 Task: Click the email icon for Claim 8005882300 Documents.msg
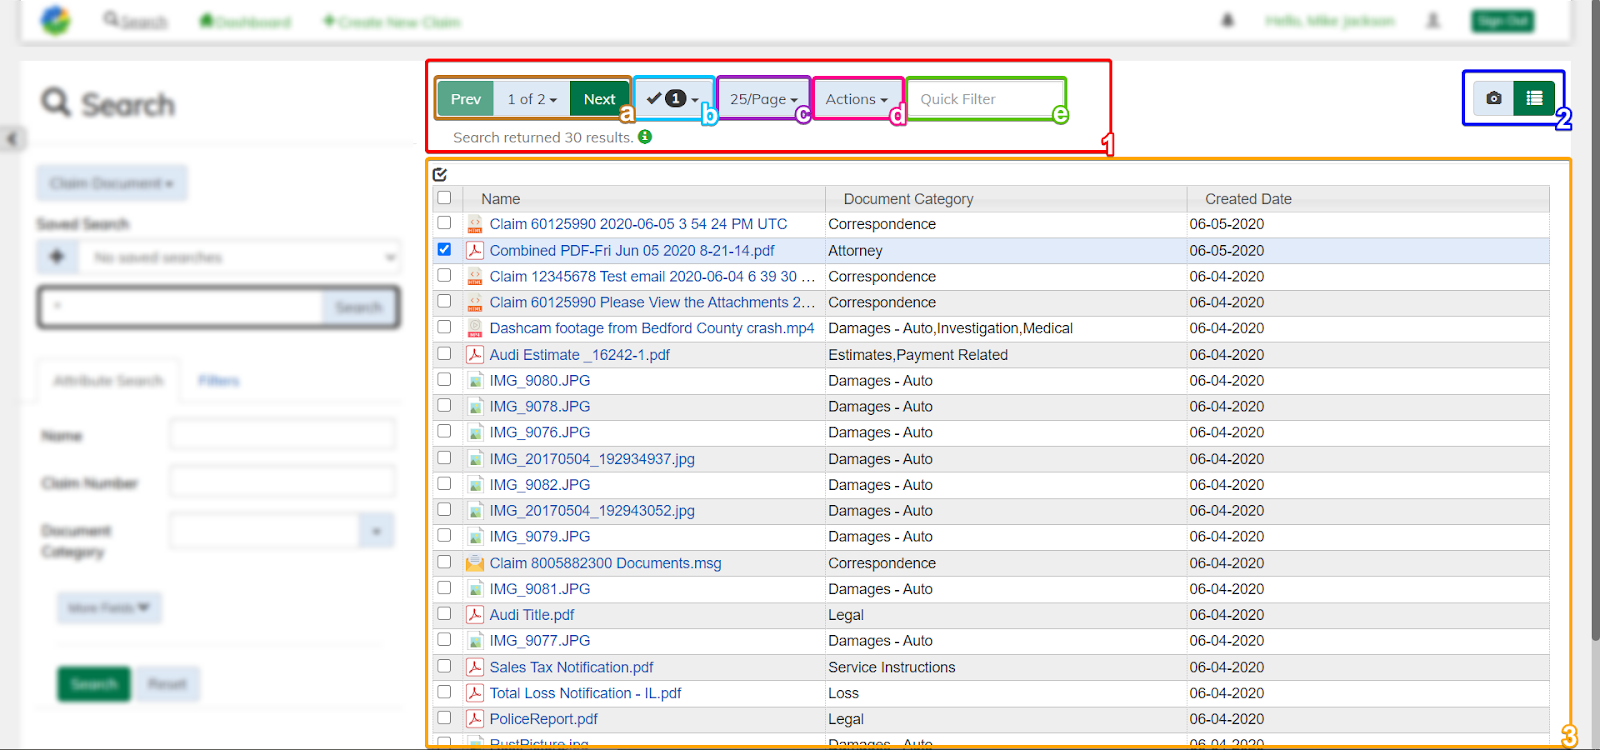tap(475, 563)
